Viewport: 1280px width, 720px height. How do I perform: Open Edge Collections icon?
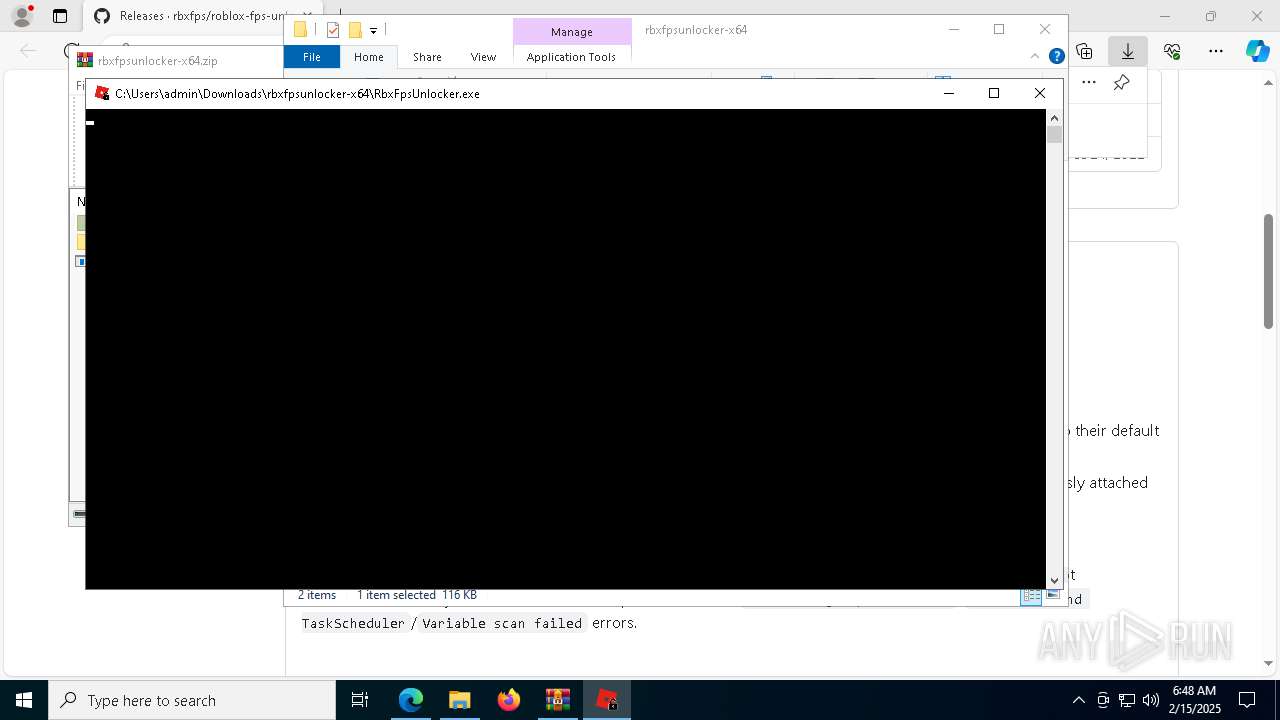(1084, 51)
